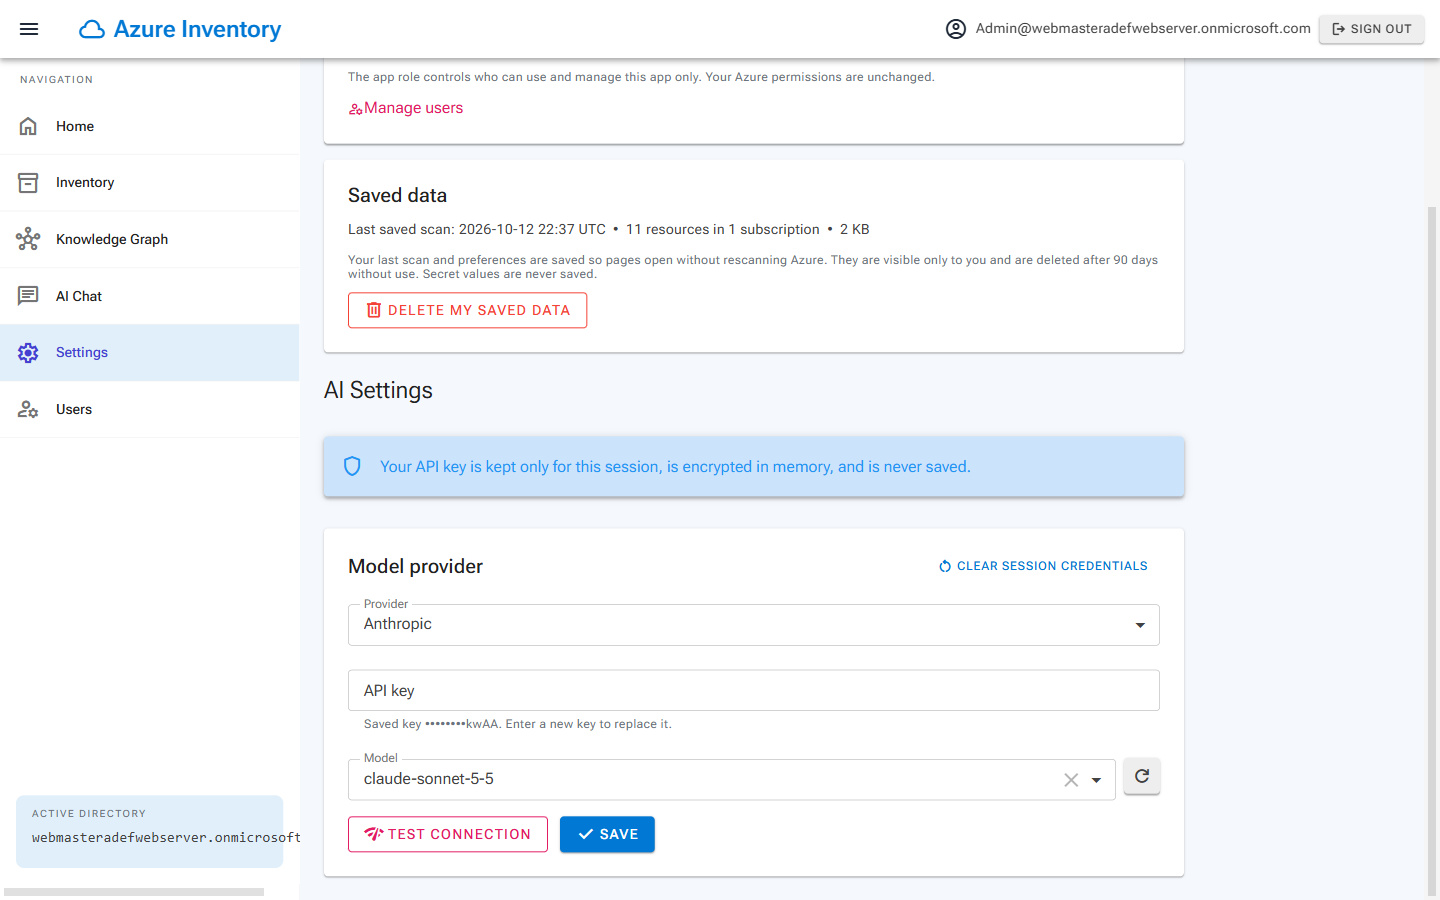Click the shield icon in API key notice
1440x900 pixels.
coord(352,466)
